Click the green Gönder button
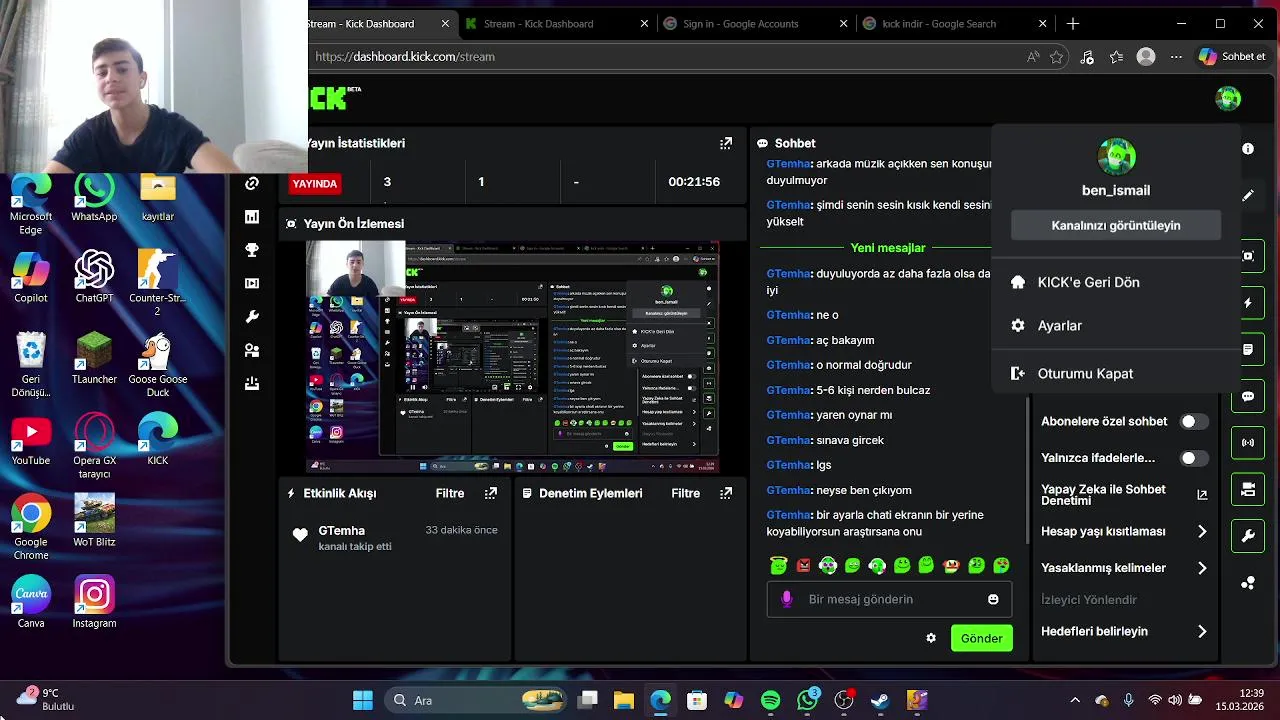Screen dimensions: 1280x720 [x=981, y=638]
